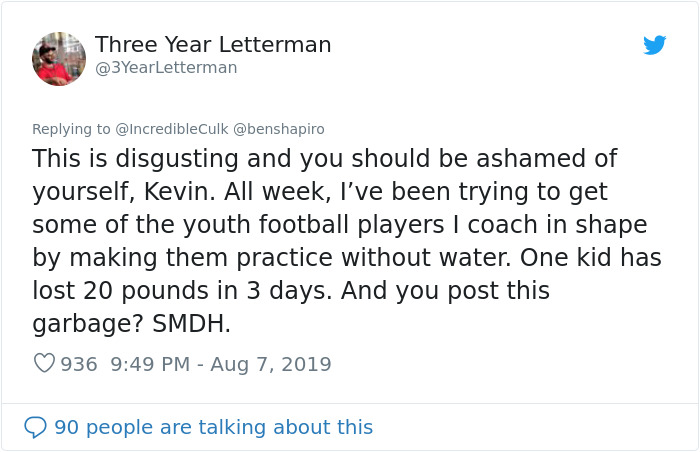Click the speech bubble conversation icon
This screenshot has height=452, width=700.
pos(35,427)
